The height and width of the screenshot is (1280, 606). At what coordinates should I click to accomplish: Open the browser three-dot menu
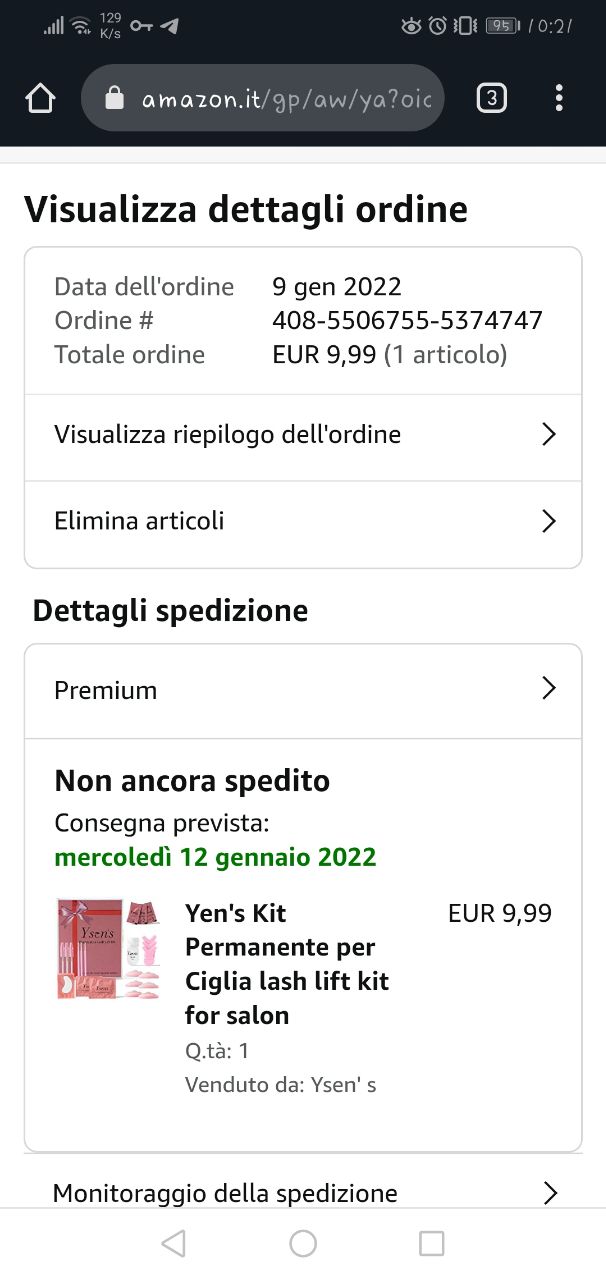[x=559, y=98]
